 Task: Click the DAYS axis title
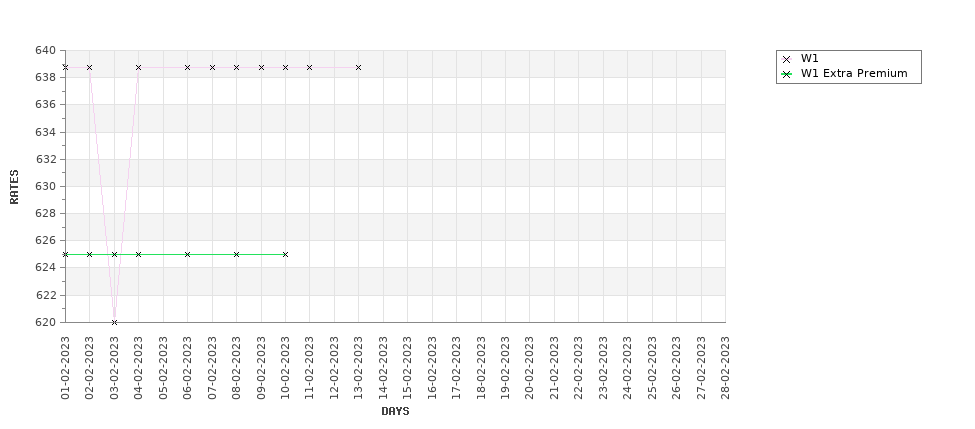point(395,411)
